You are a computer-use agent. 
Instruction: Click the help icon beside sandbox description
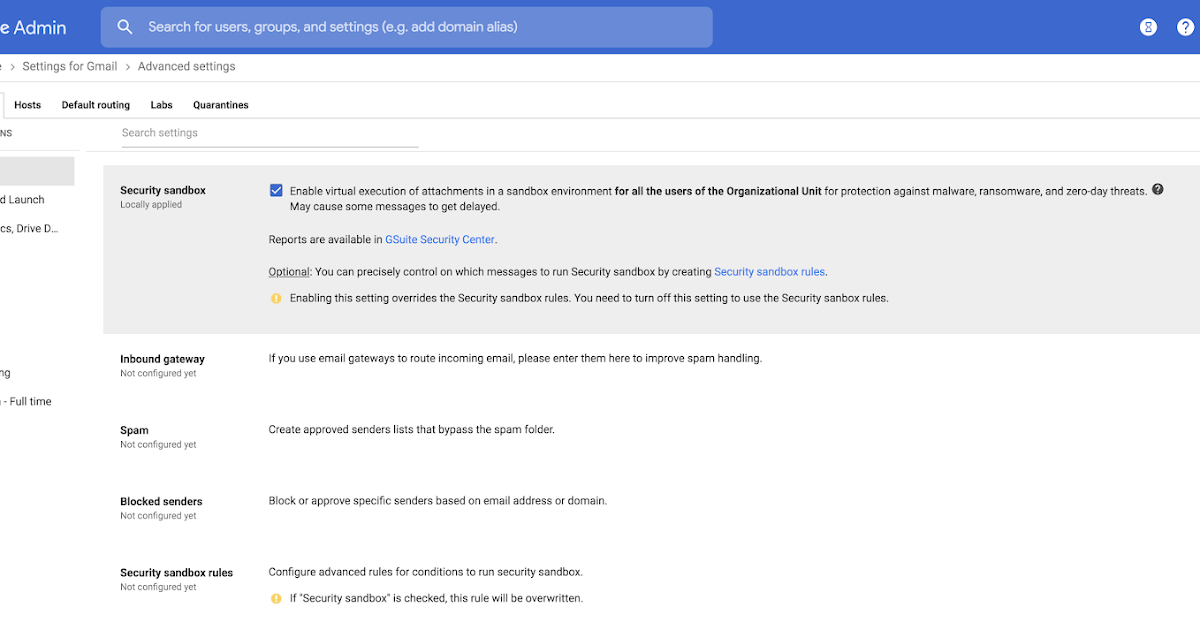[x=1157, y=189]
